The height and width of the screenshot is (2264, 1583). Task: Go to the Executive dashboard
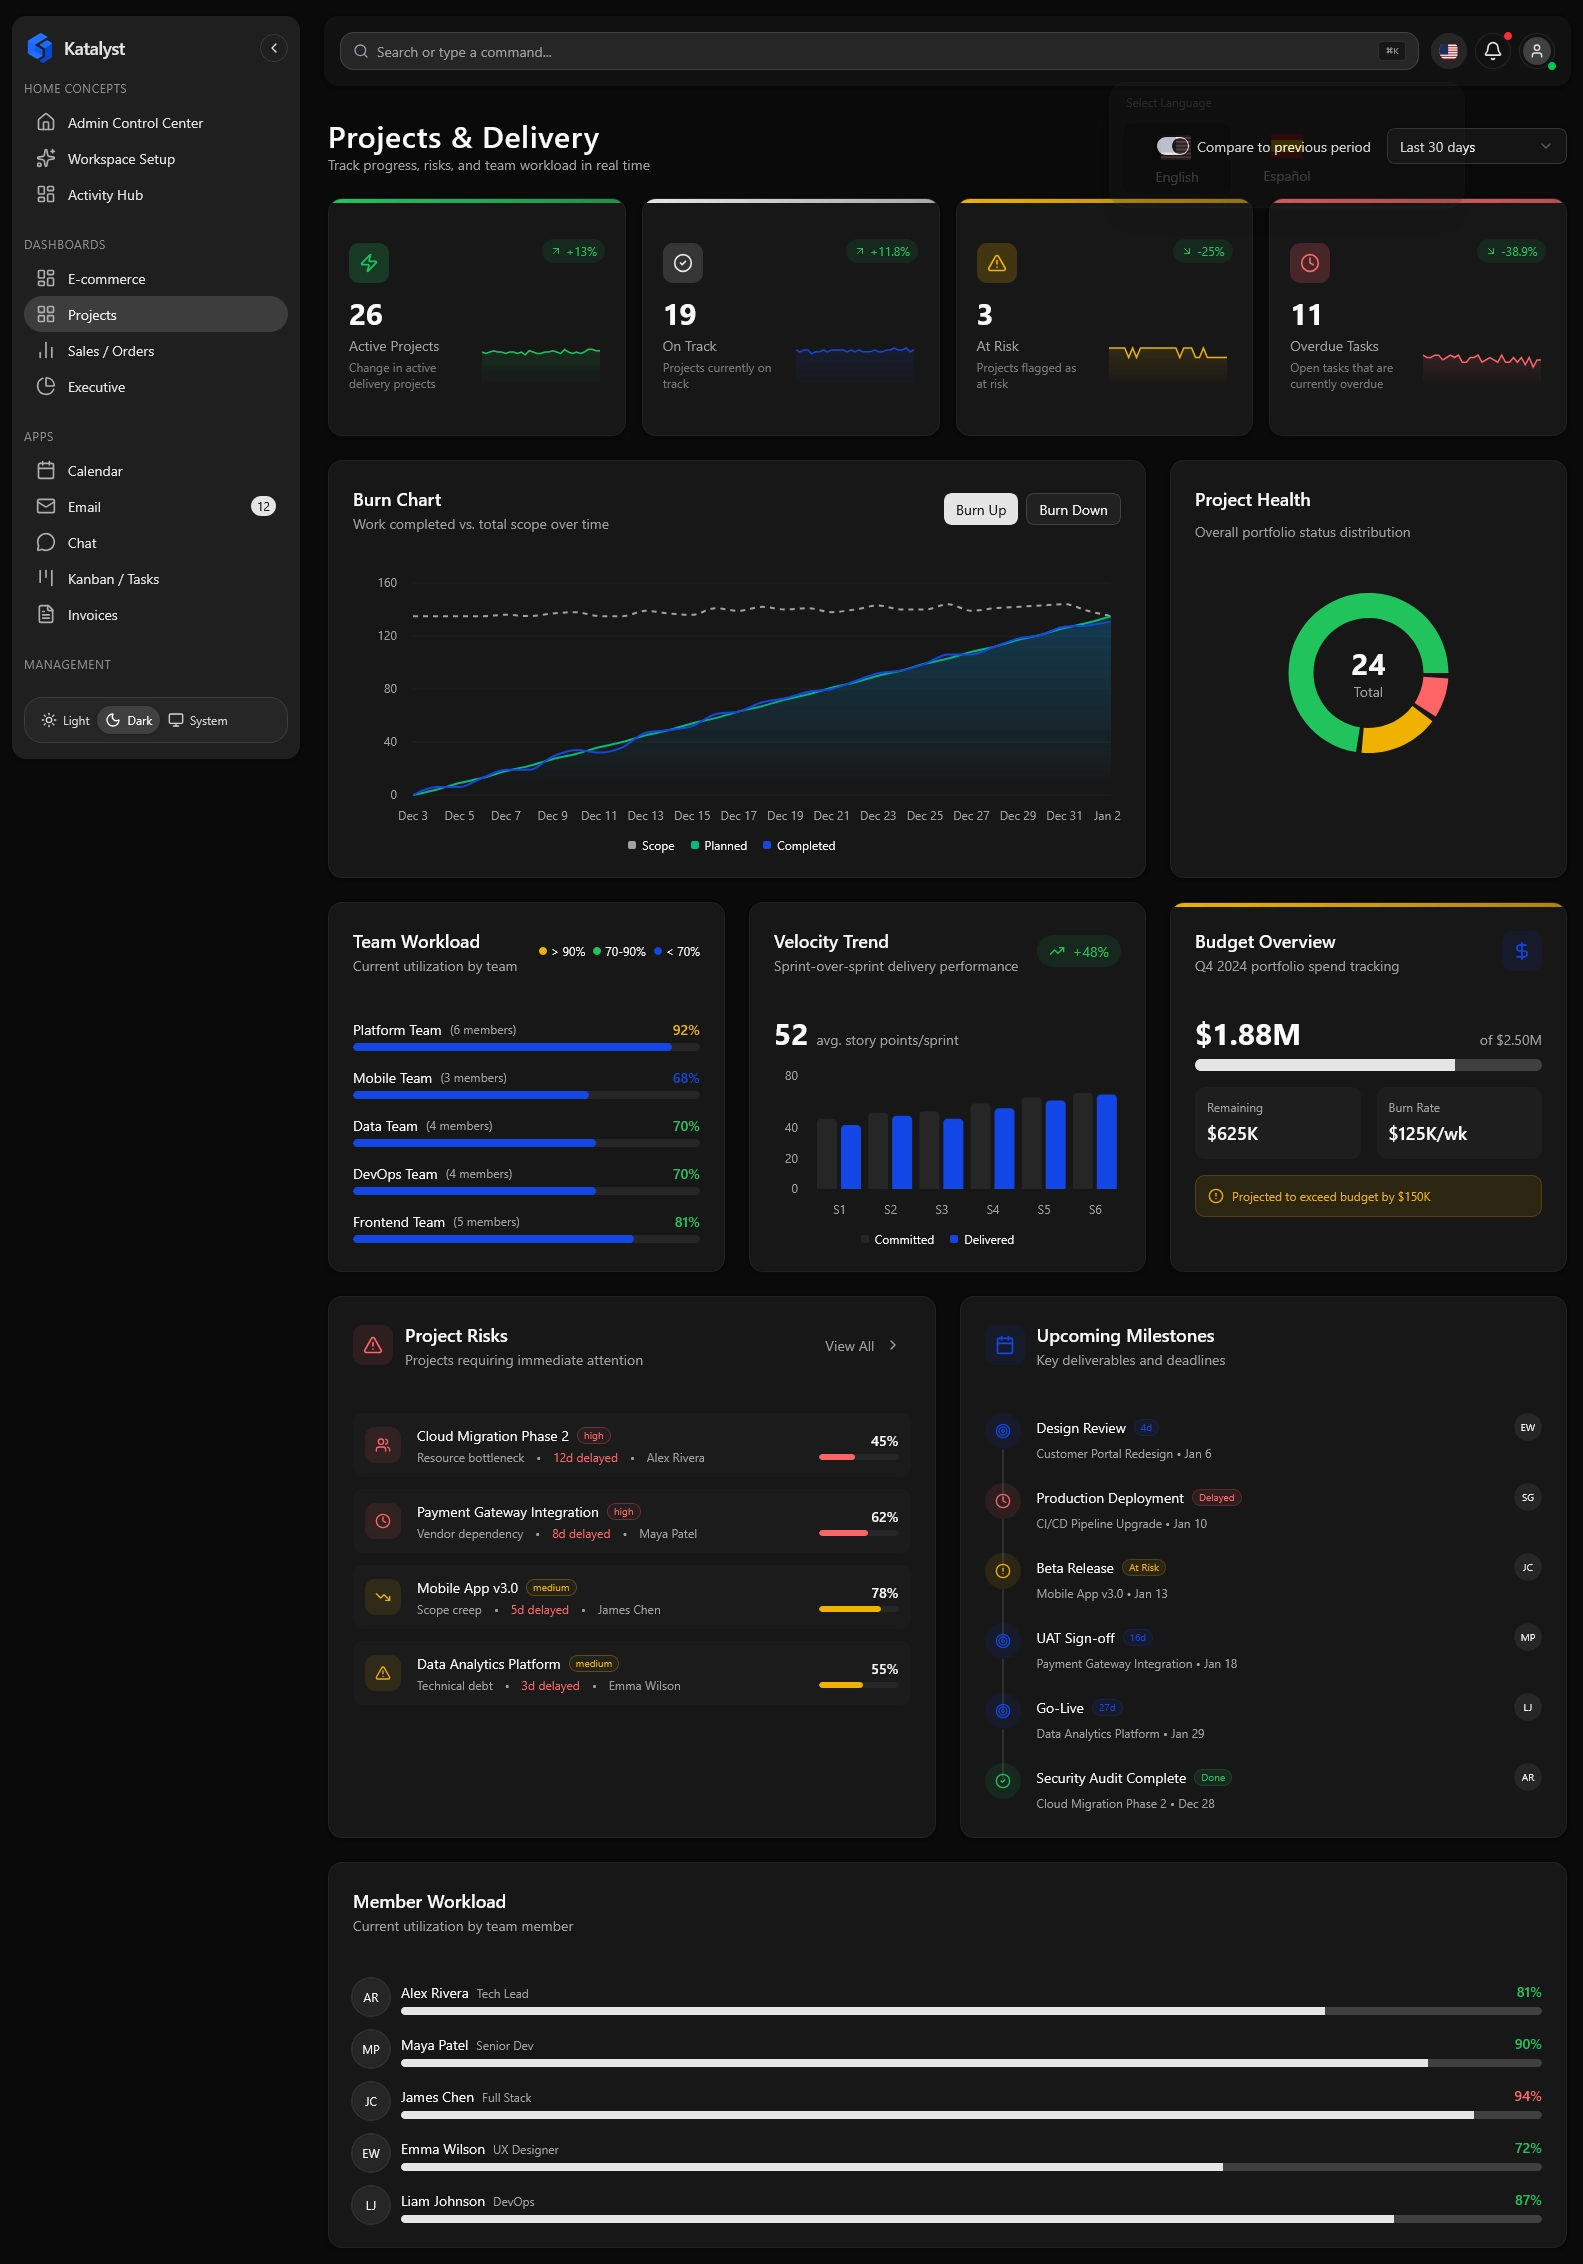(96, 387)
